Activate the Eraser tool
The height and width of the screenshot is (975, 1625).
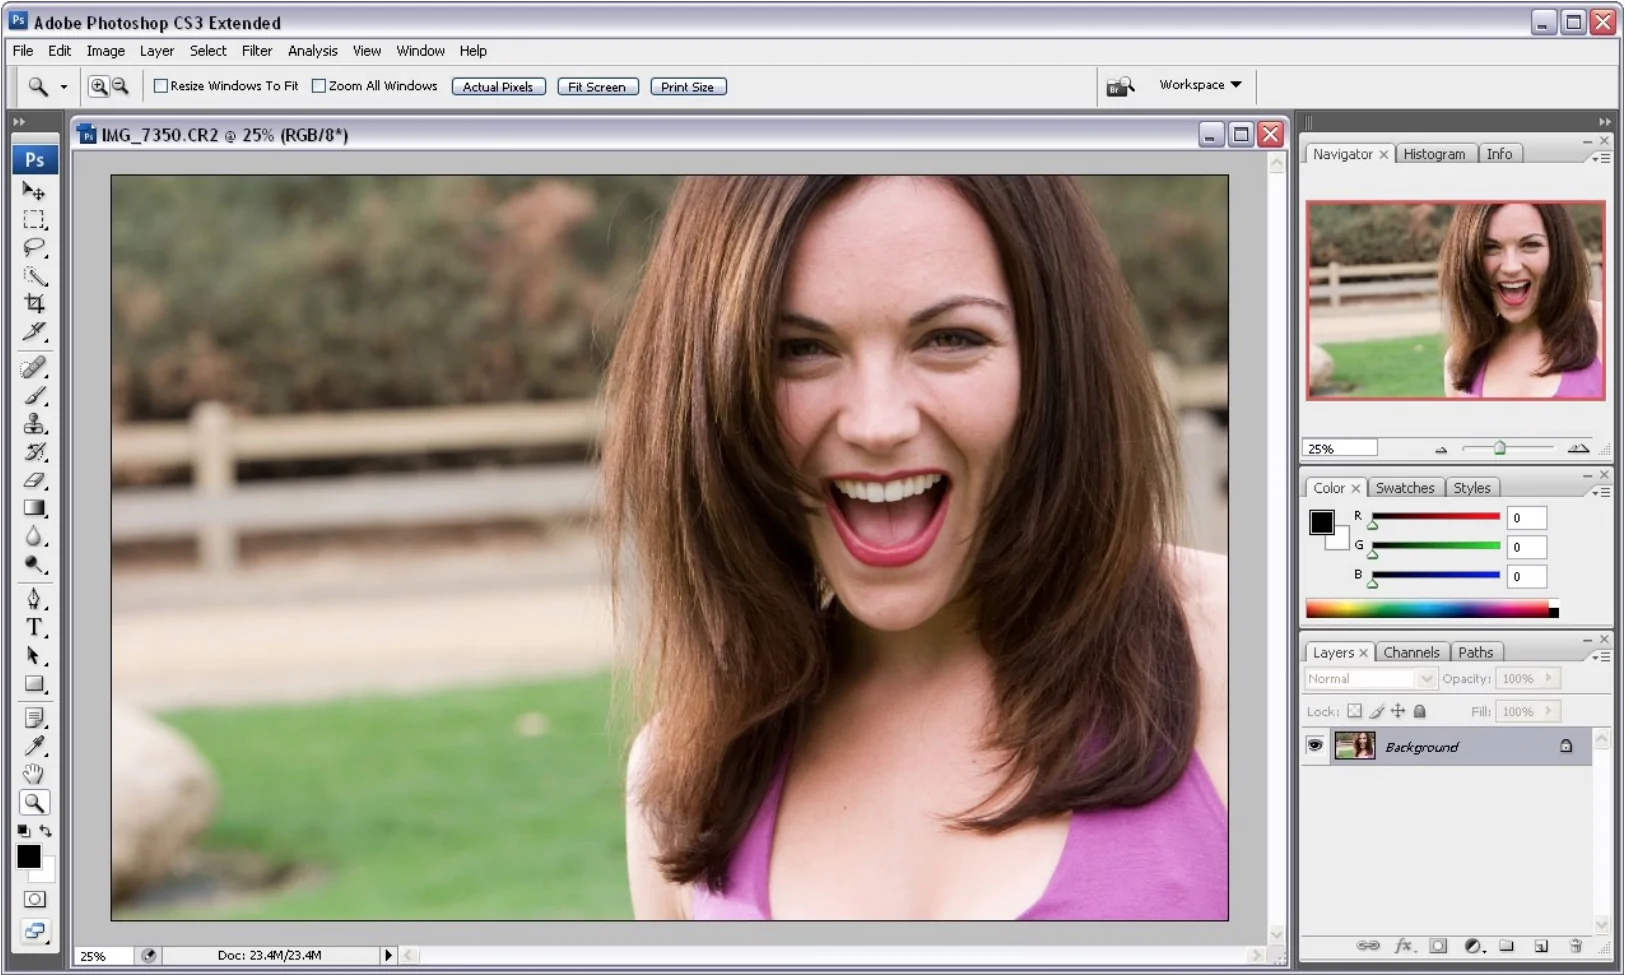pos(34,480)
